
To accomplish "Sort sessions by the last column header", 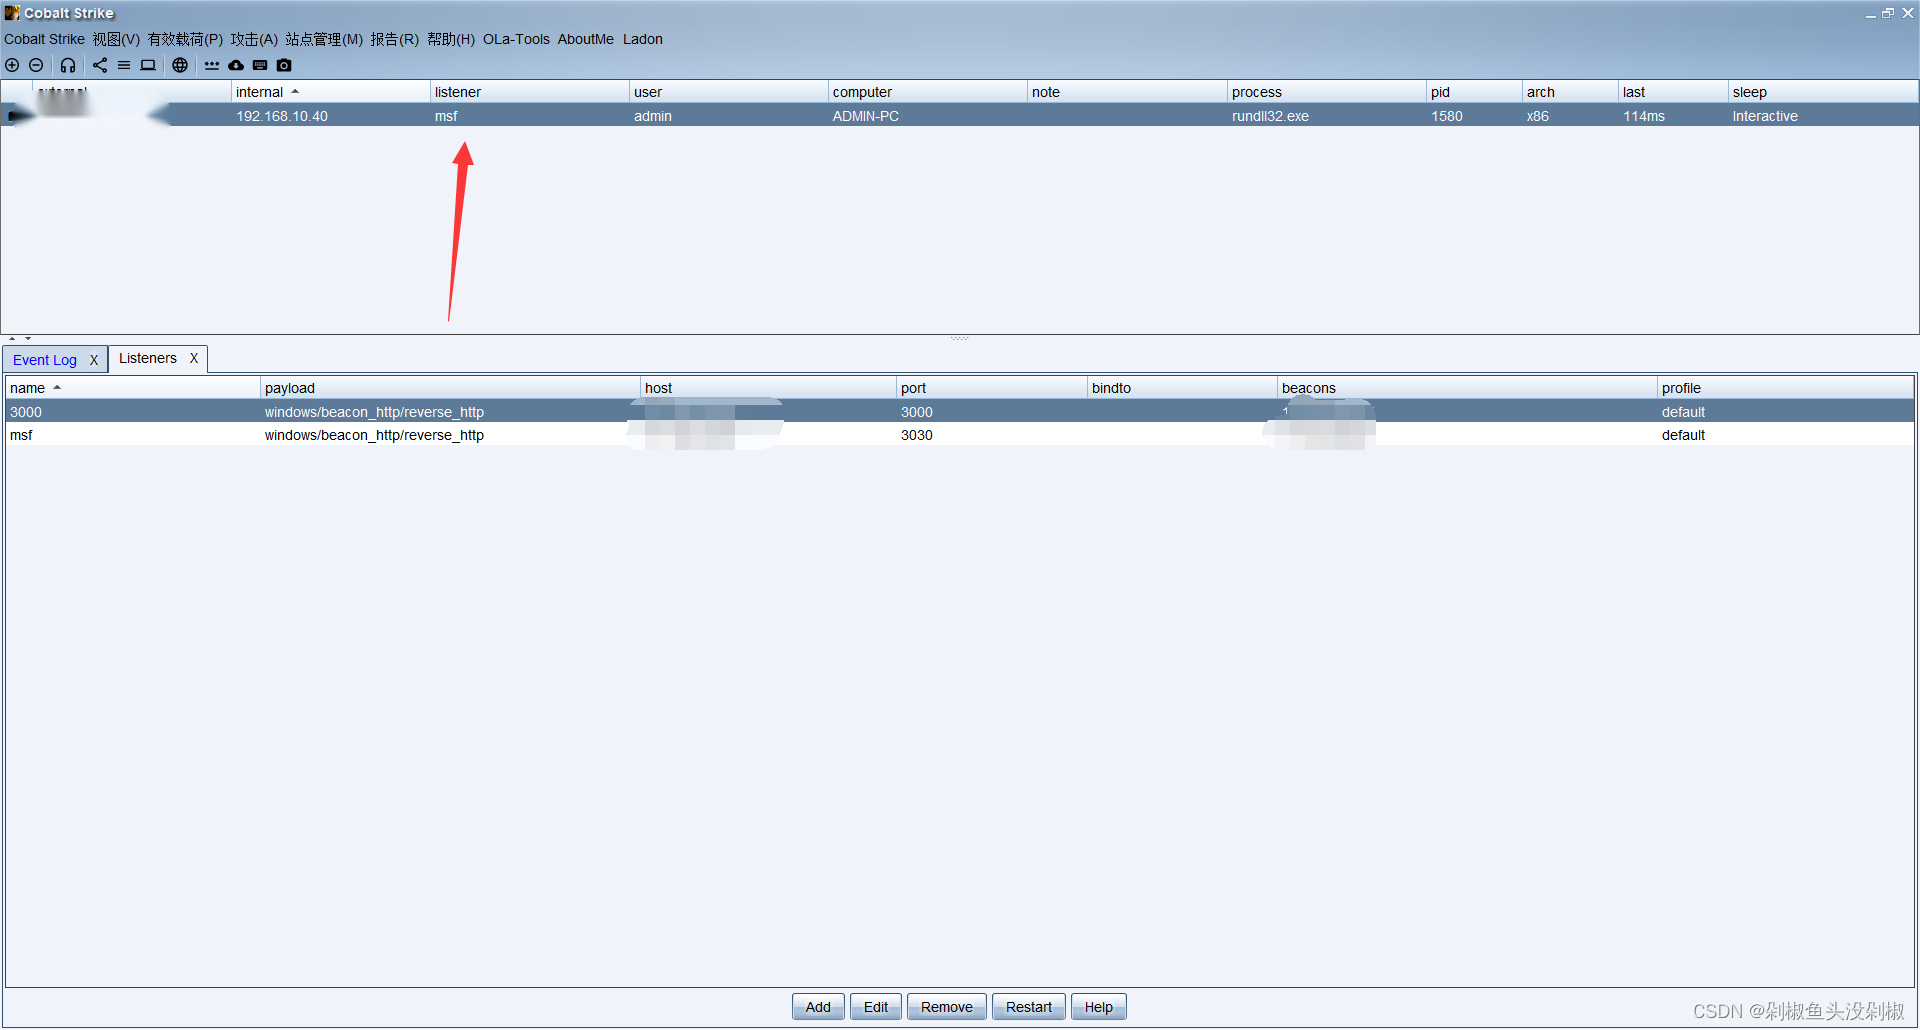I will [1673, 92].
